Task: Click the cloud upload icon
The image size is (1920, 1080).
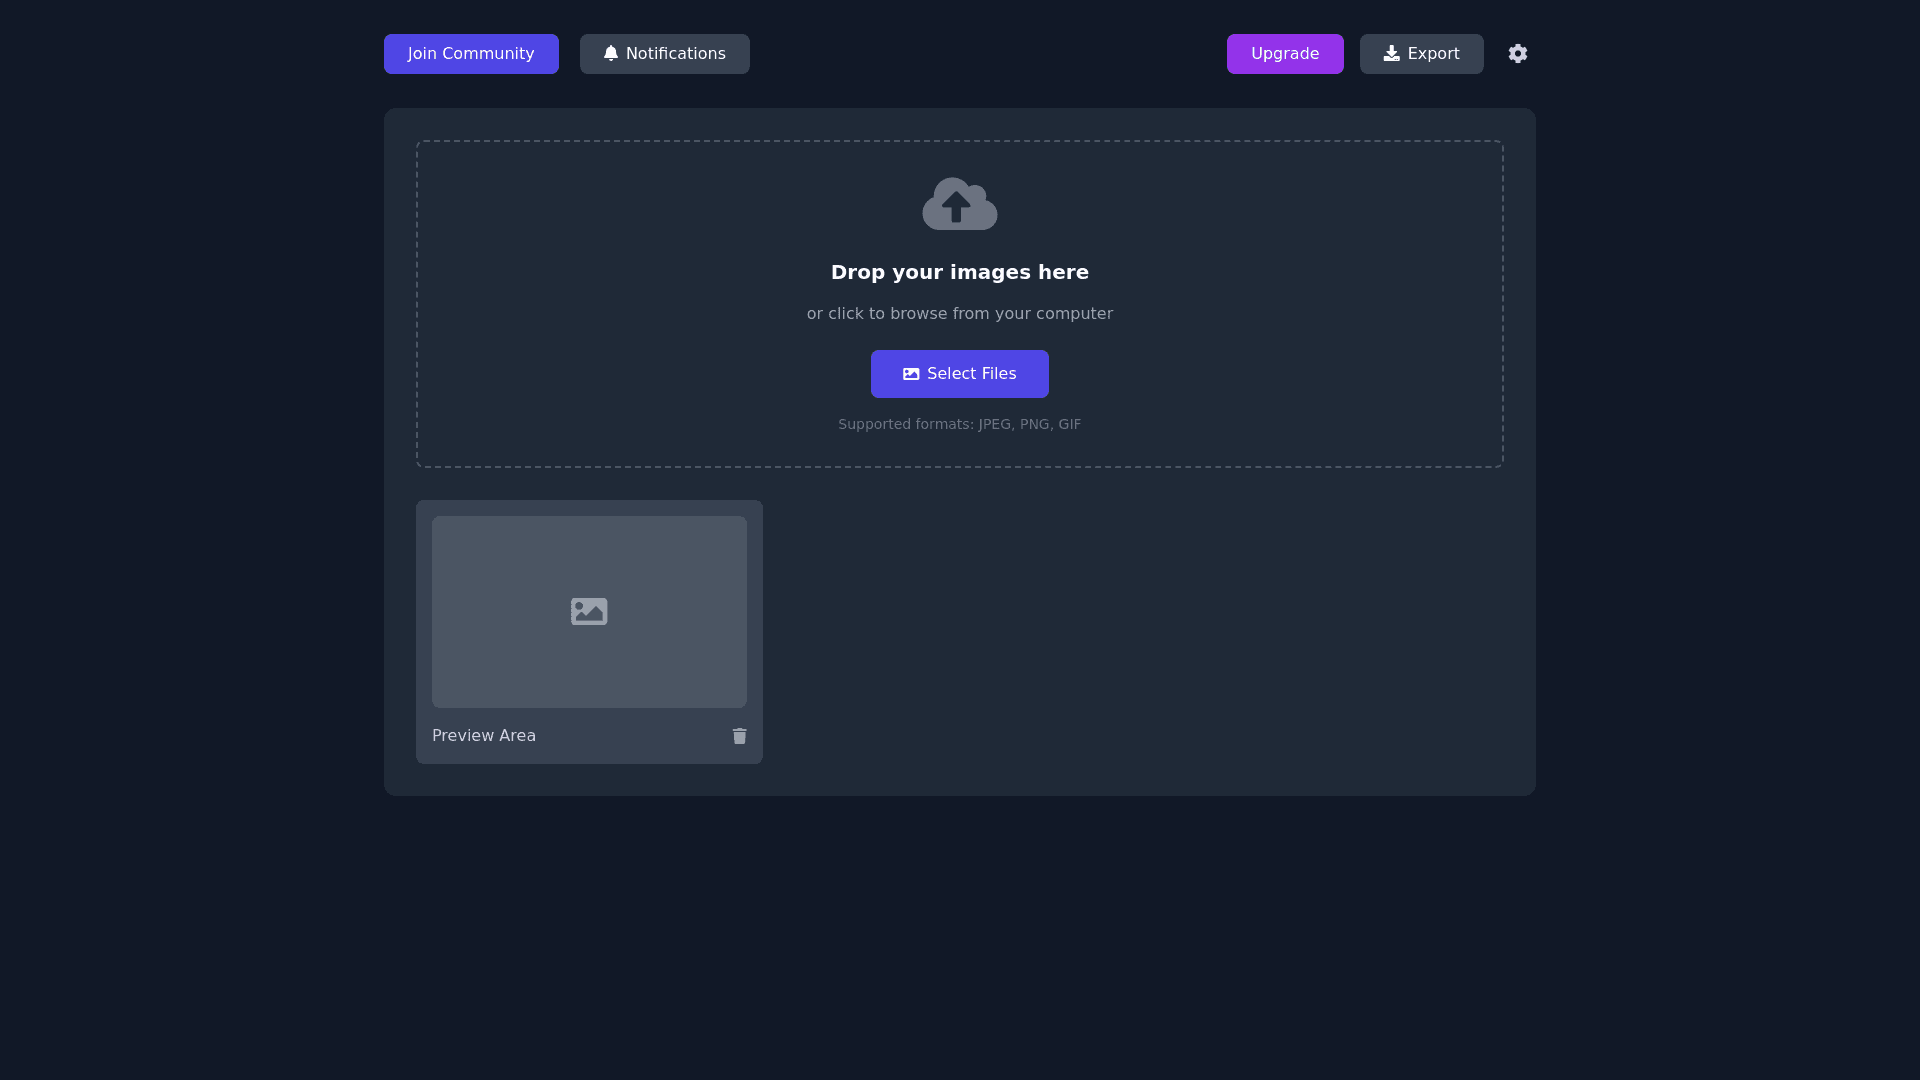Action: 959,204
